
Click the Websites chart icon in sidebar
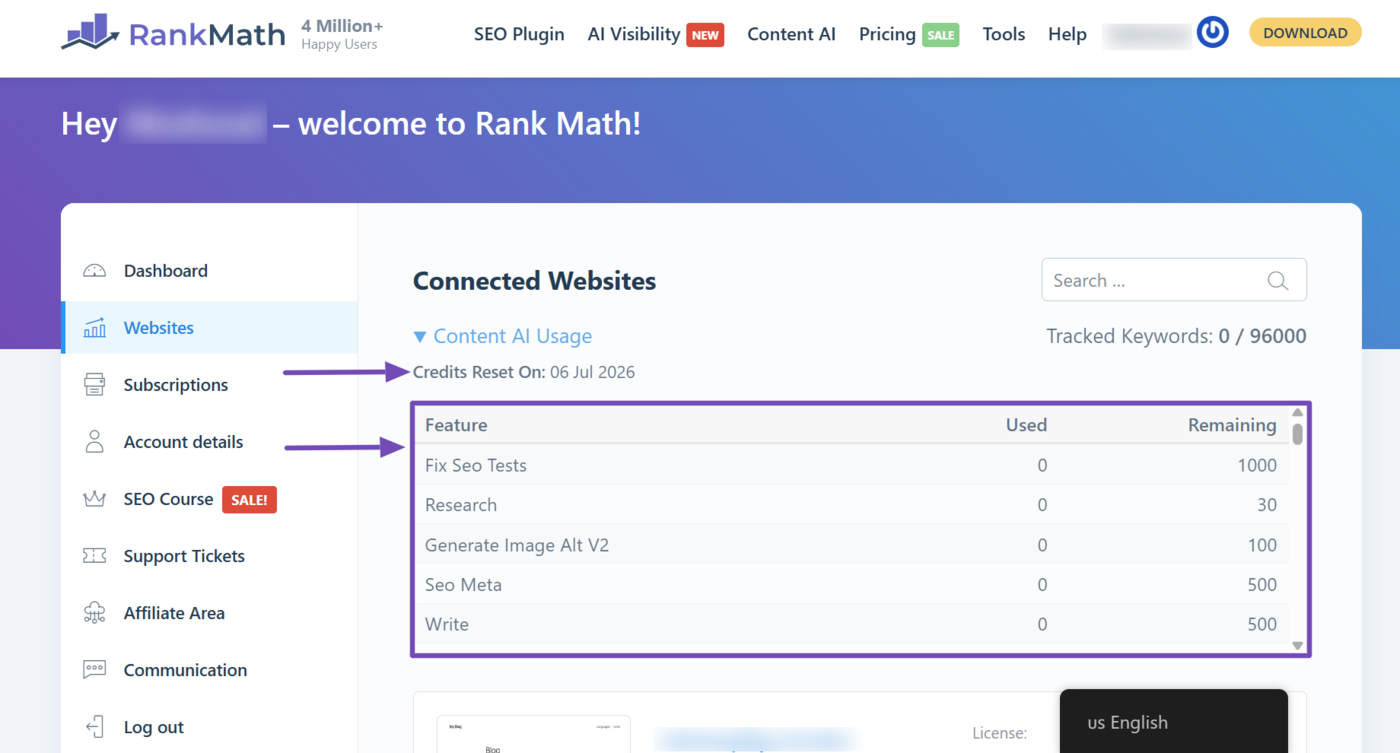coord(95,328)
